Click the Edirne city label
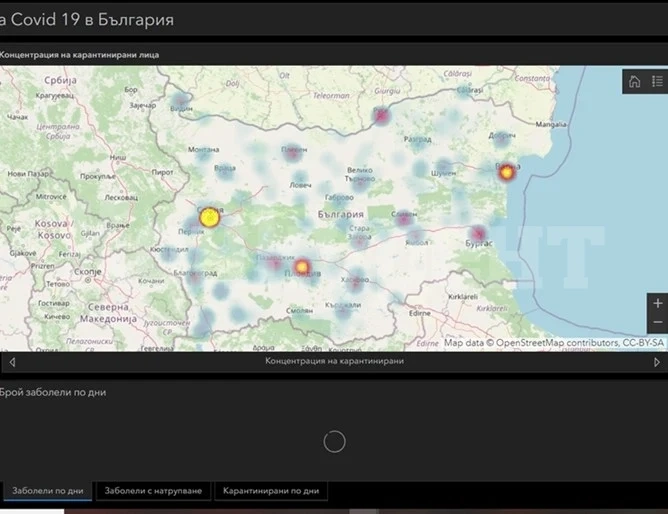Viewport: 668px width, 514px height. pyautogui.click(x=420, y=313)
